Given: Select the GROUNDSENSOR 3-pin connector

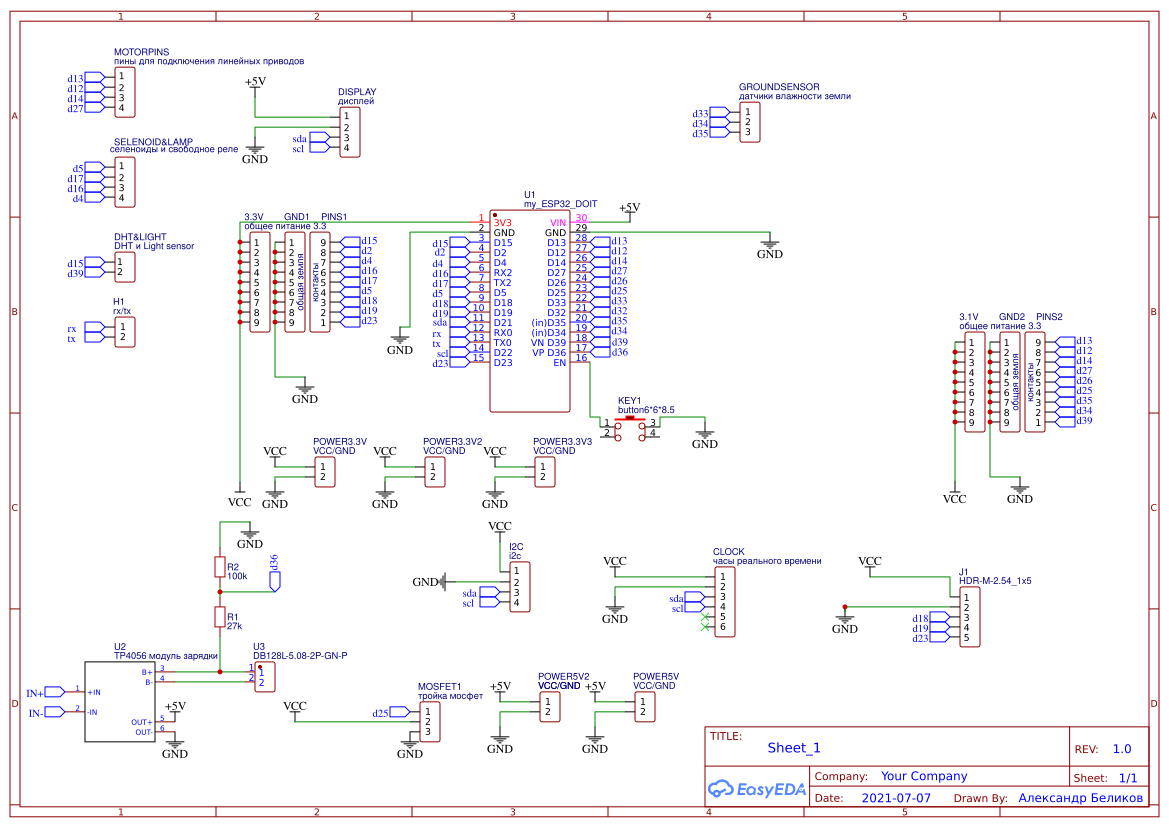Looking at the screenshot, I should click(750, 122).
